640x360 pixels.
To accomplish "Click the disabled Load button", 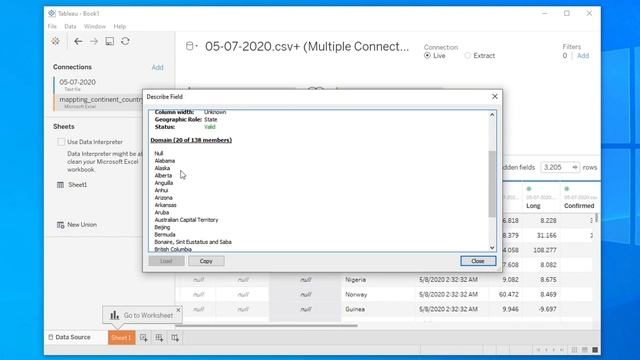I will coord(166,261).
